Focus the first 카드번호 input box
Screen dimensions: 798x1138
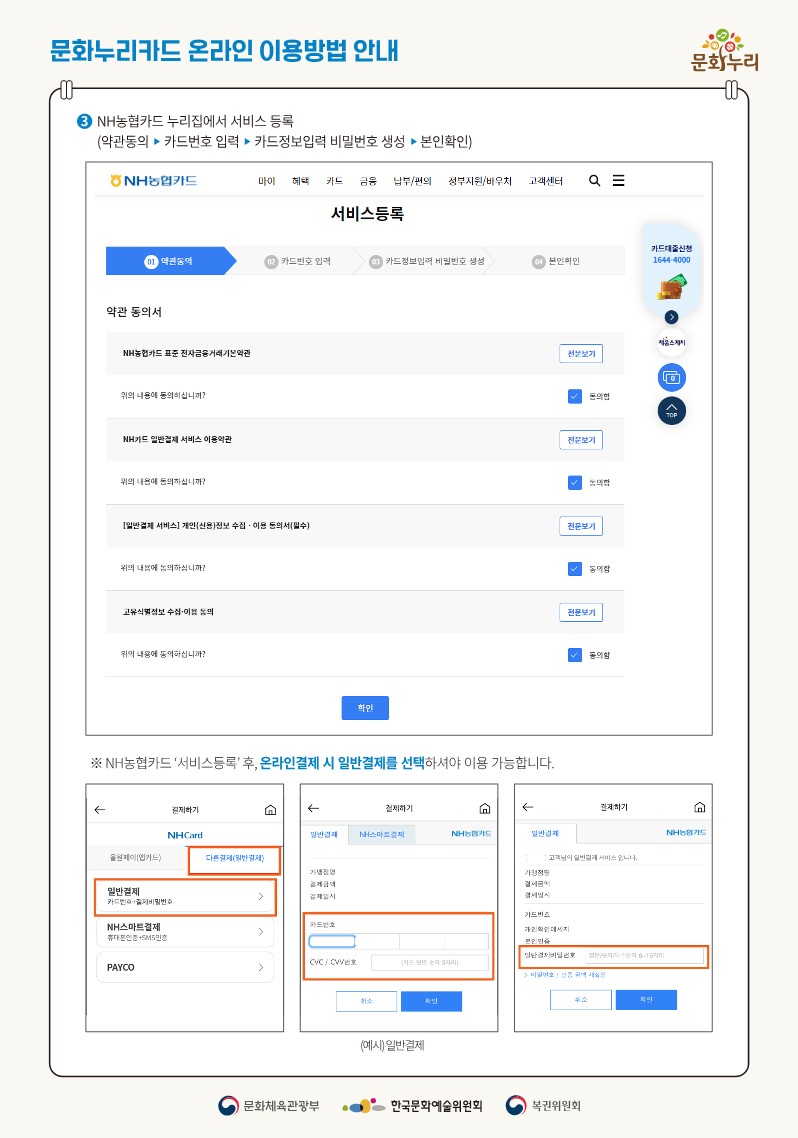332,941
